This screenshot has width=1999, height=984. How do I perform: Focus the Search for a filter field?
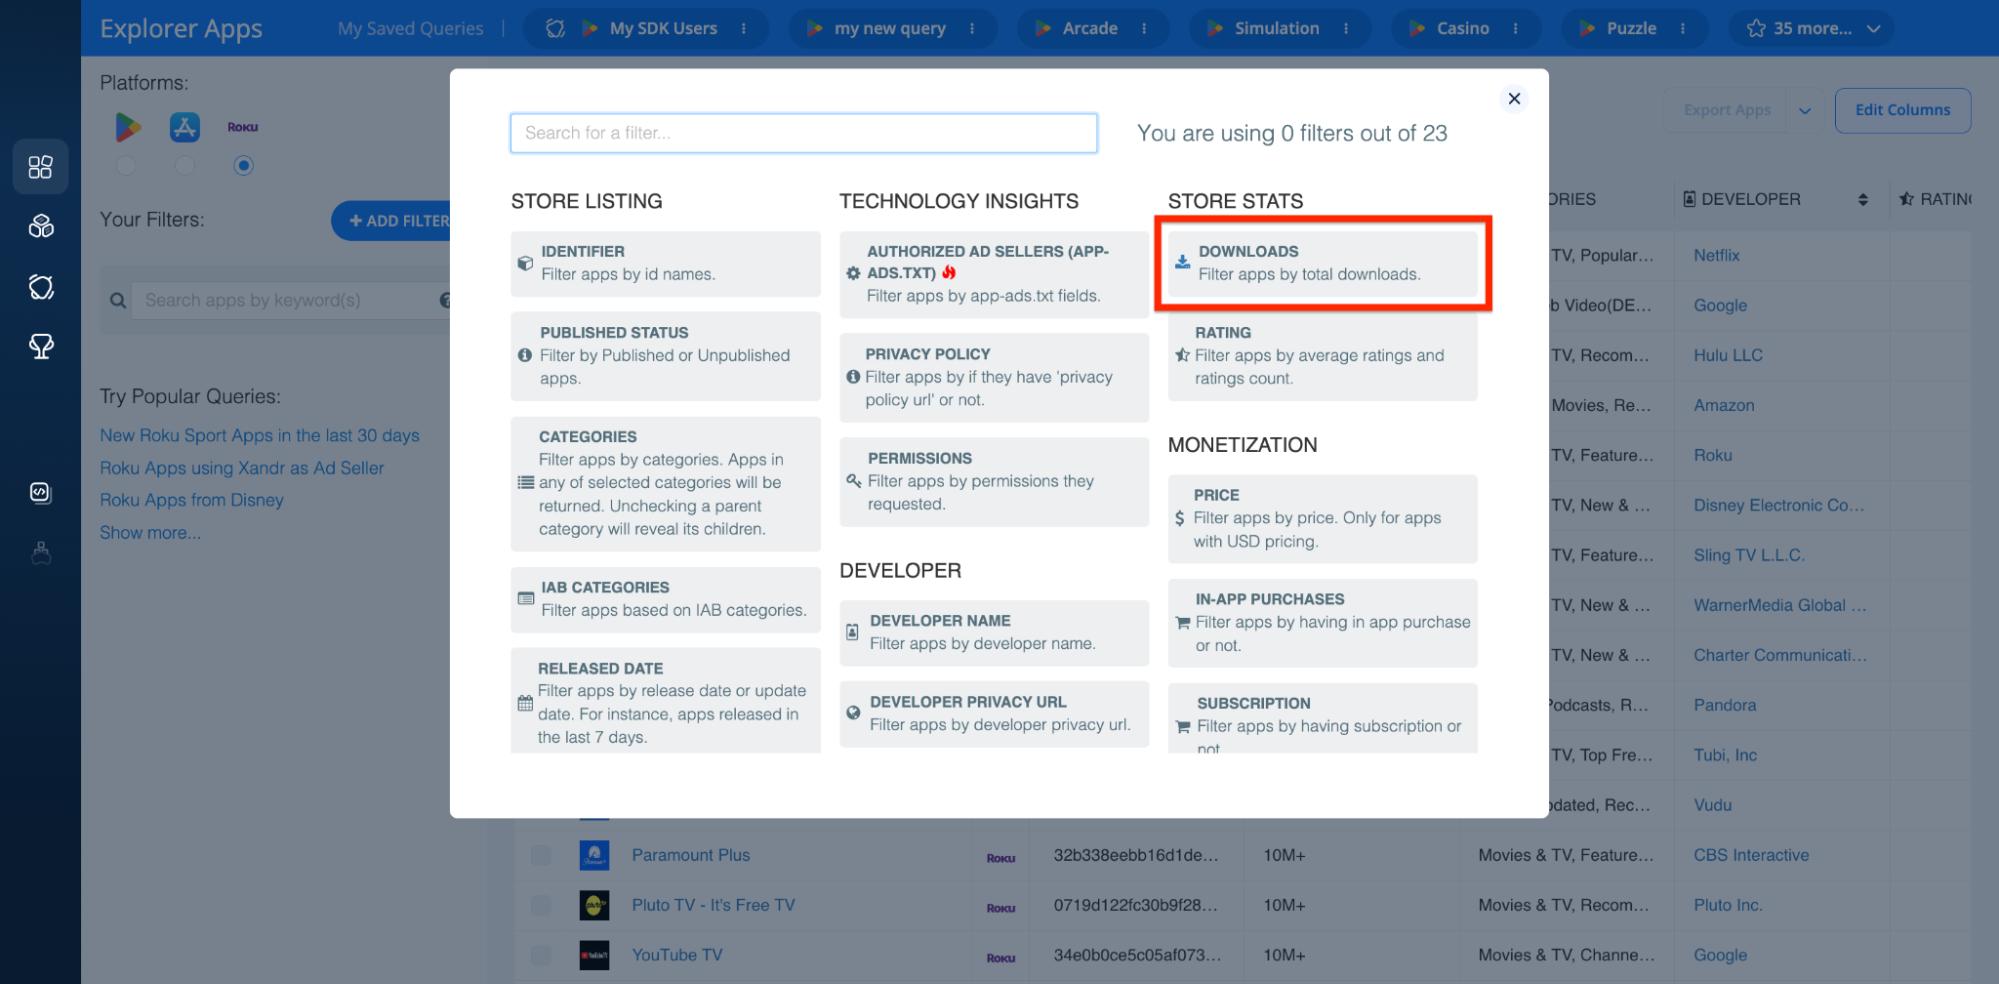click(803, 133)
